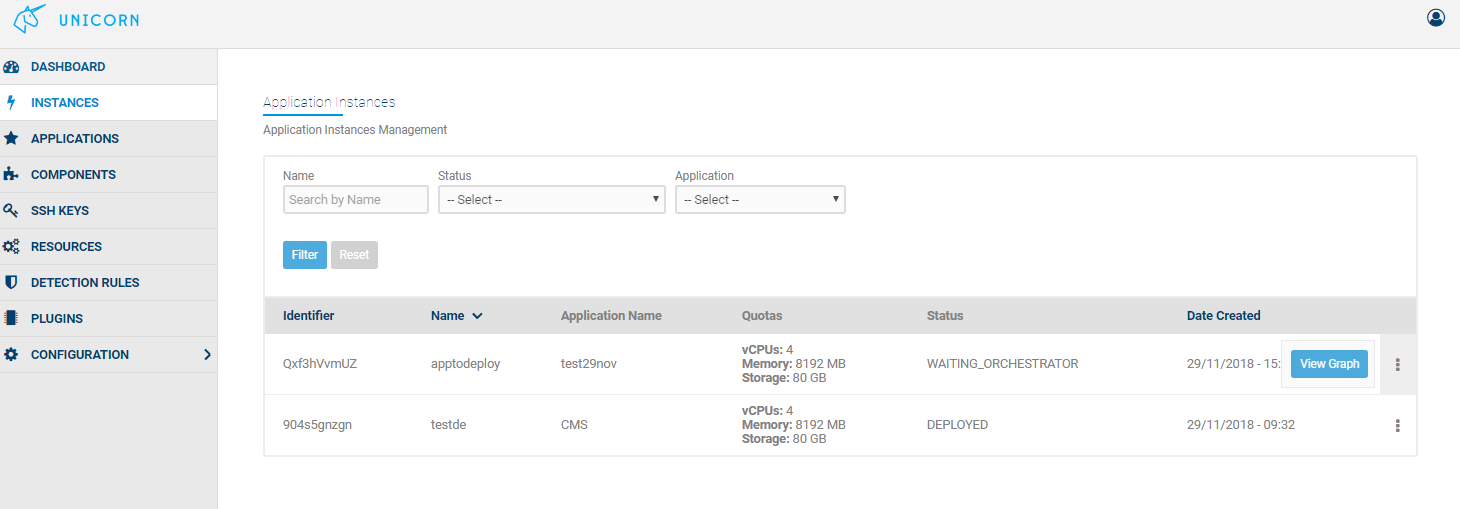The image size is (1460, 509).
Task: Open the Status filter dropdown
Action: pyautogui.click(x=552, y=200)
